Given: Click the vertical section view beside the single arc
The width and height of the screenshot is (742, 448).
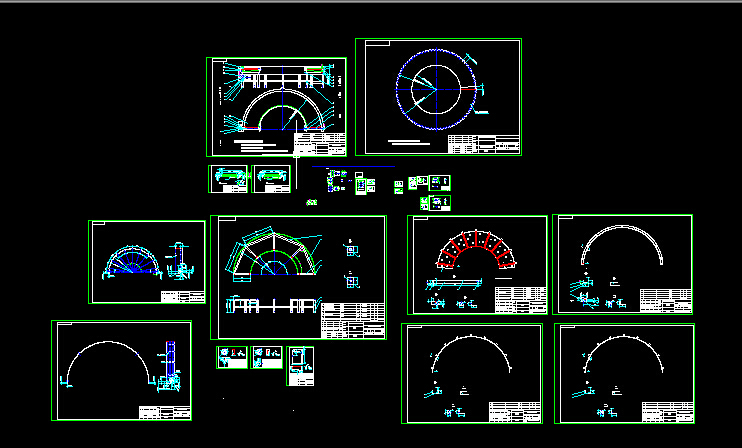Looking at the screenshot, I should pyautogui.click(x=169, y=367).
